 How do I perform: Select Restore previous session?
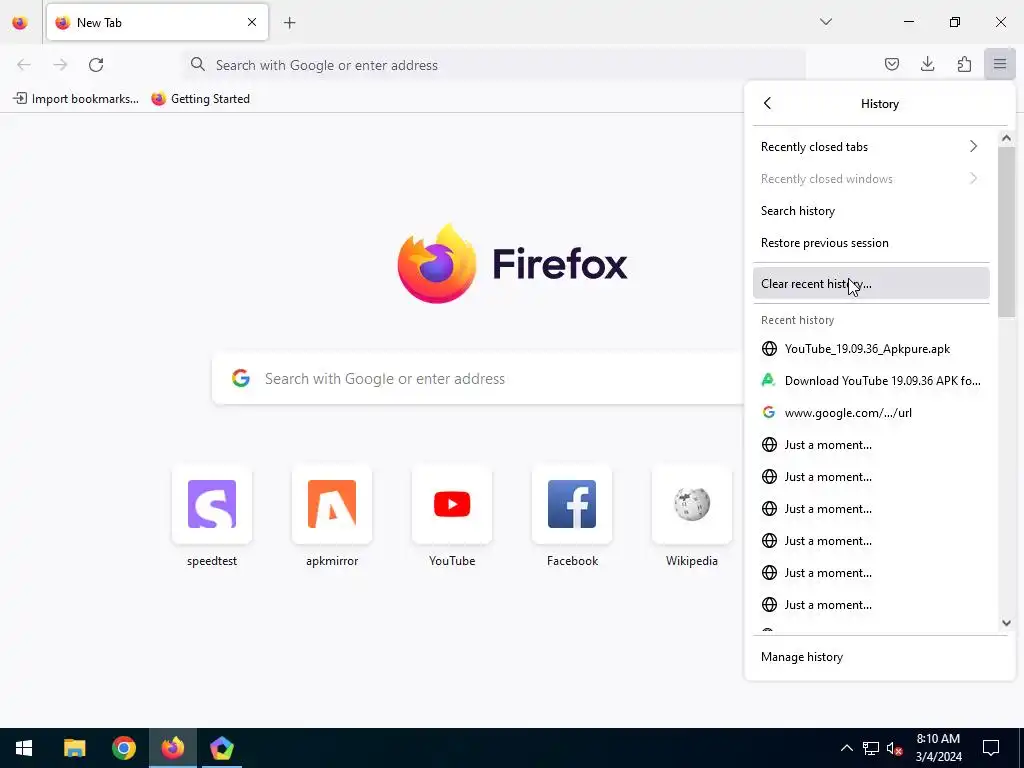[x=871, y=242]
